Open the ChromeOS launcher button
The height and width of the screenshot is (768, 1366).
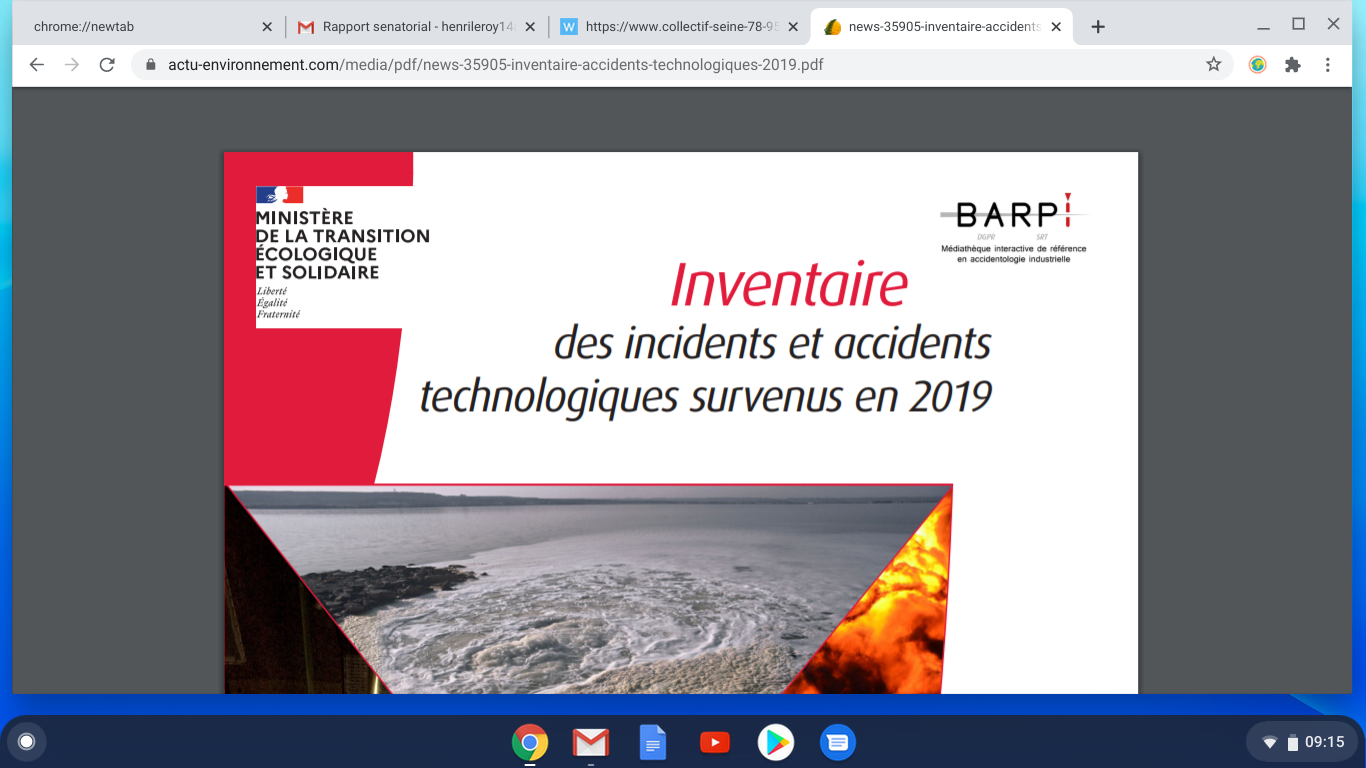tap(27, 742)
